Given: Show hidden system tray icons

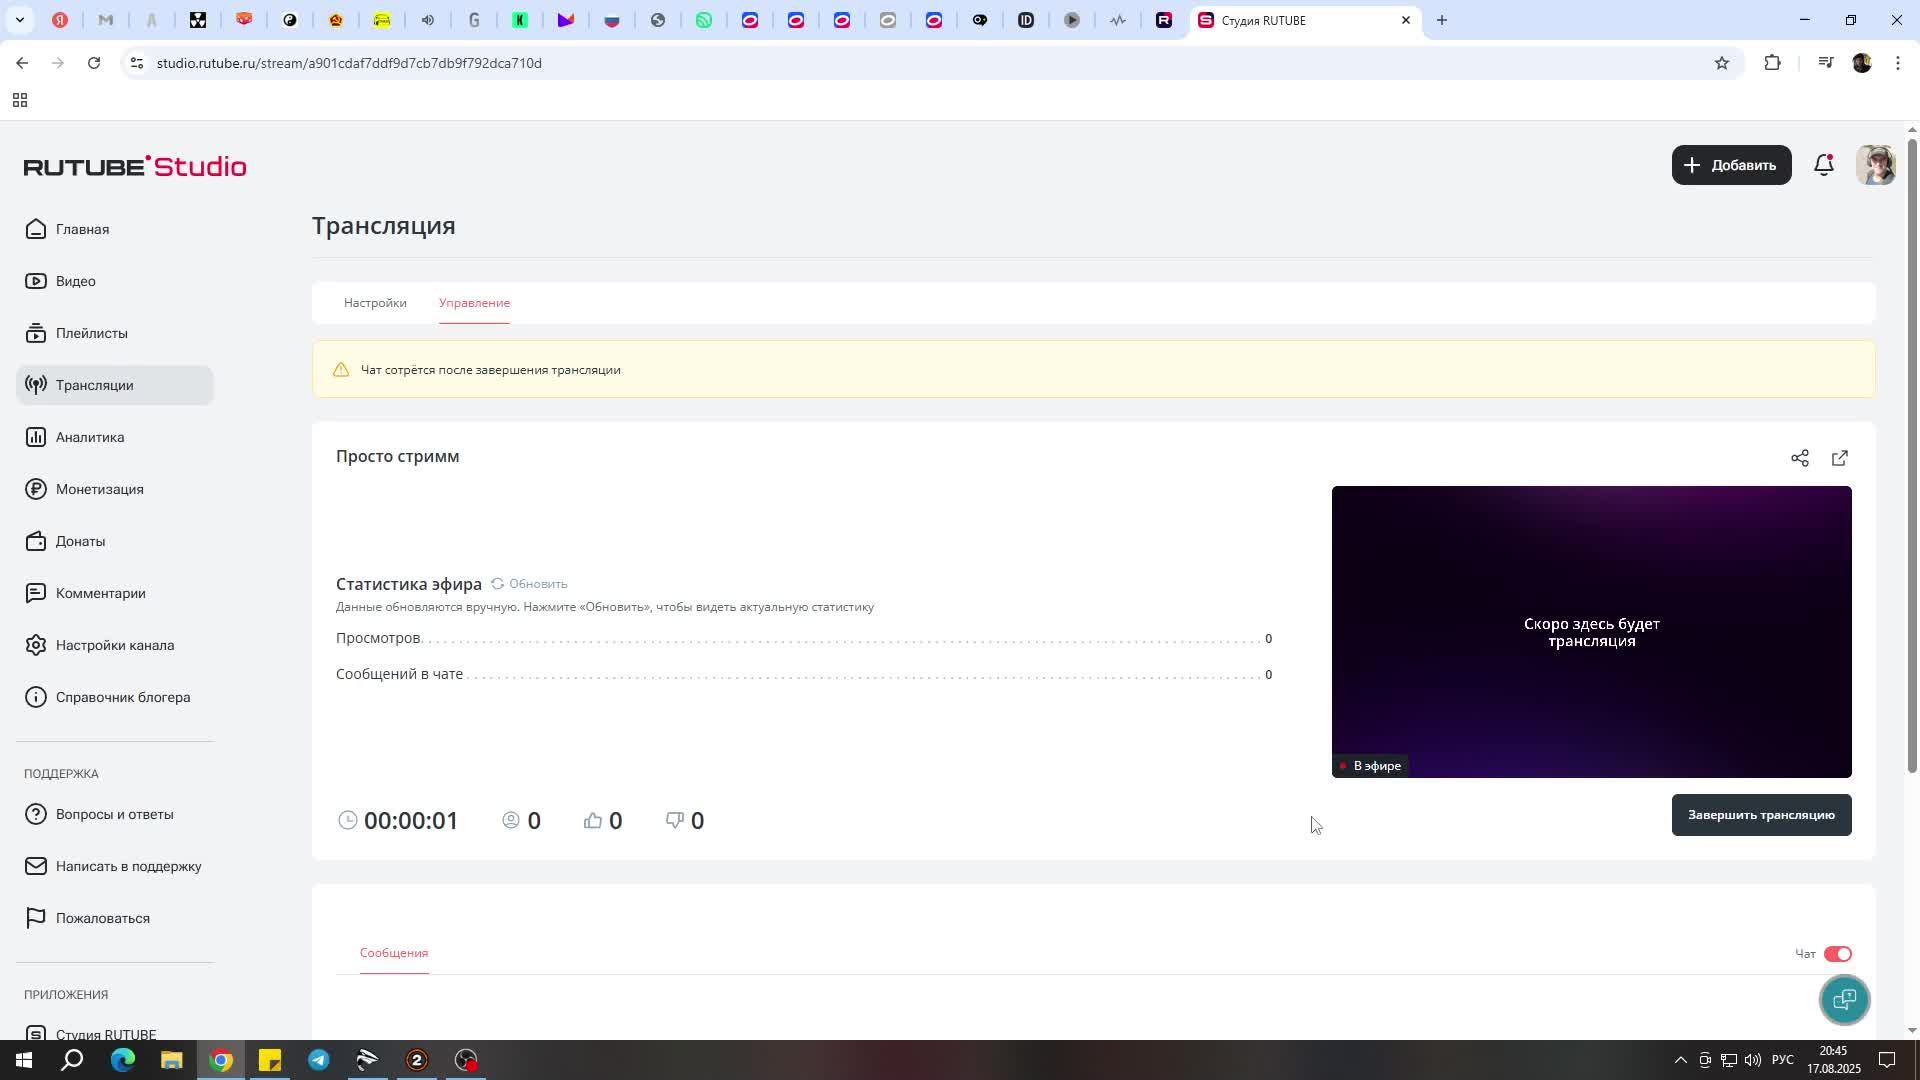Looking at the screenshot, I should coord(1680,1060).
